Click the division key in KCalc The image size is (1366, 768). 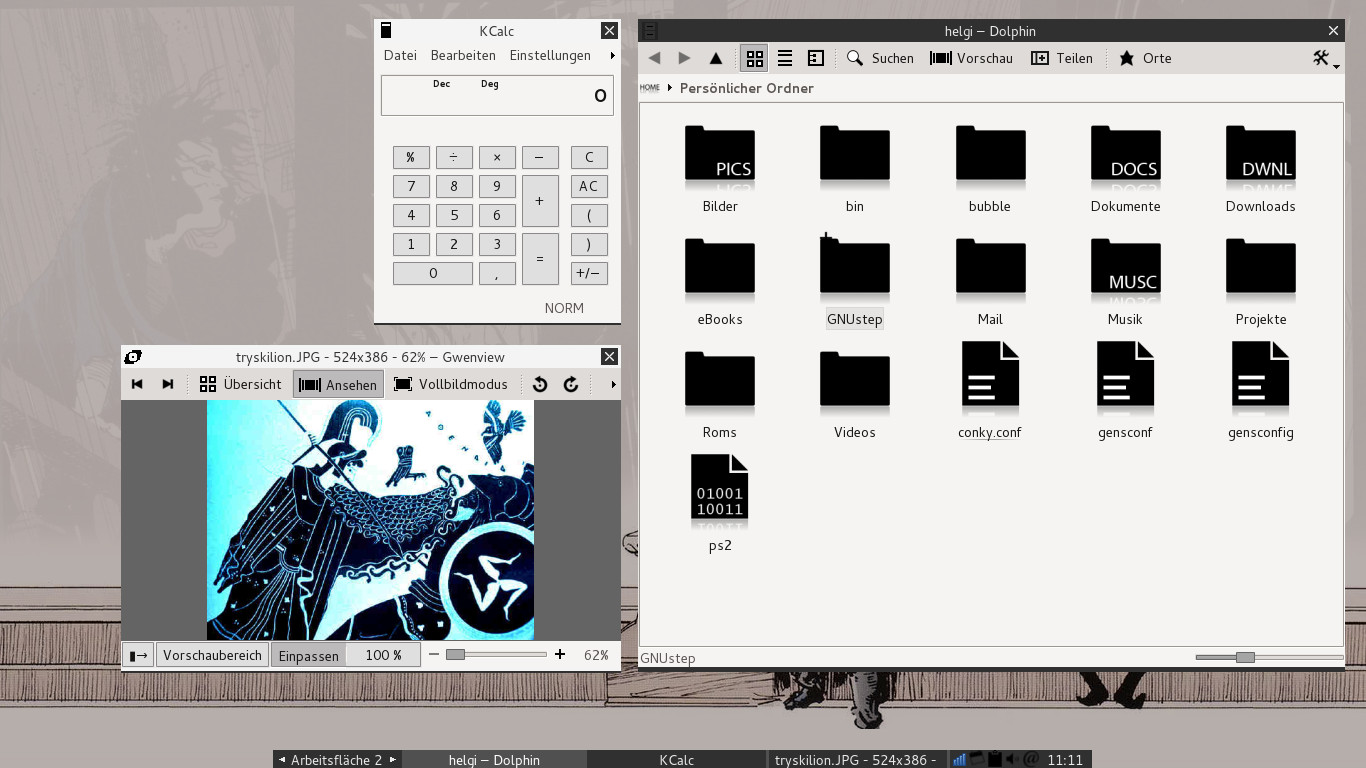(454, 157)
